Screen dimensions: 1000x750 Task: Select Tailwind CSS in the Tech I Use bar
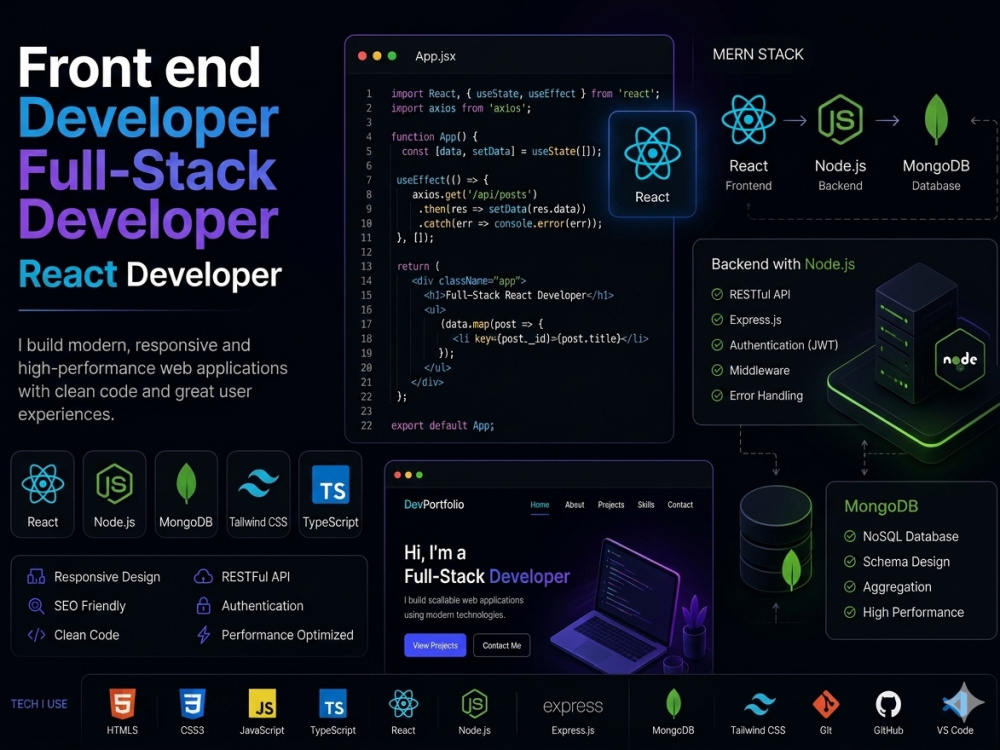(758, 705)
